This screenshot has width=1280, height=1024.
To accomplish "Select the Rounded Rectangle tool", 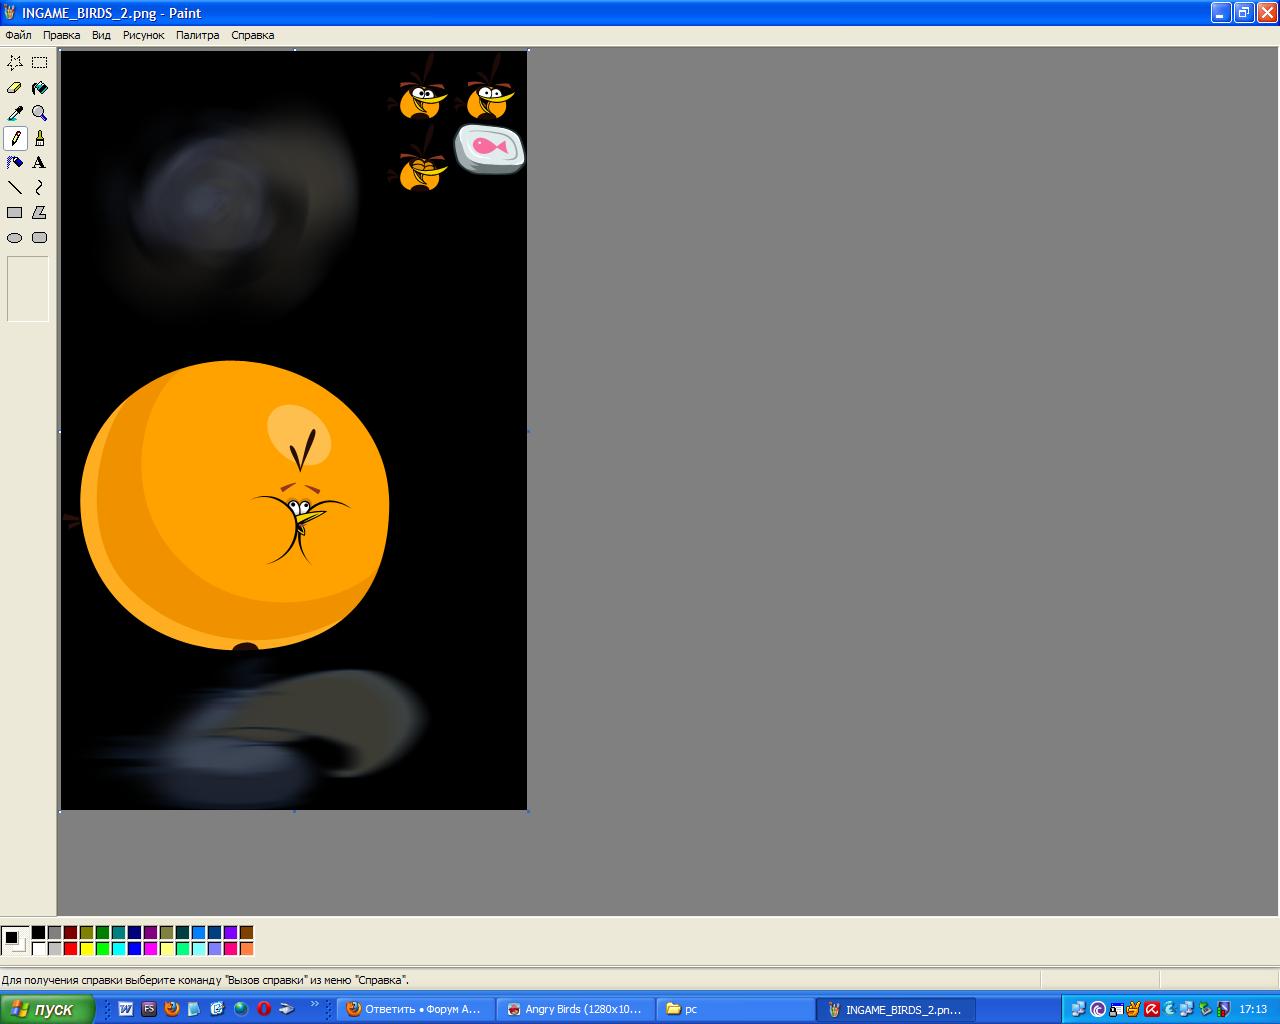I will pos(40,238).
